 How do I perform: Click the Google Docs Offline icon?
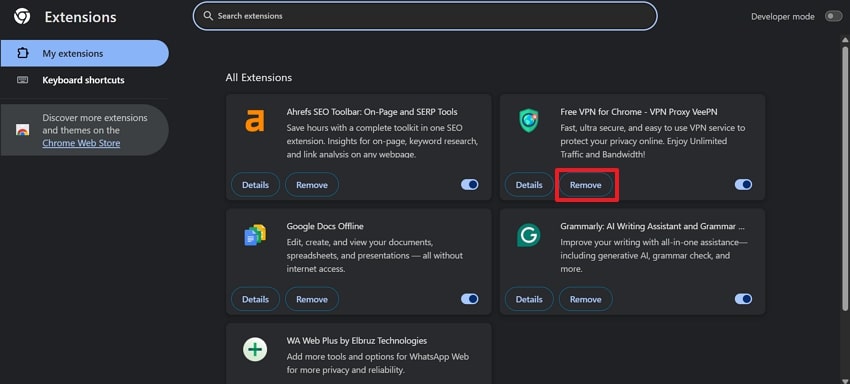point(255,235)
